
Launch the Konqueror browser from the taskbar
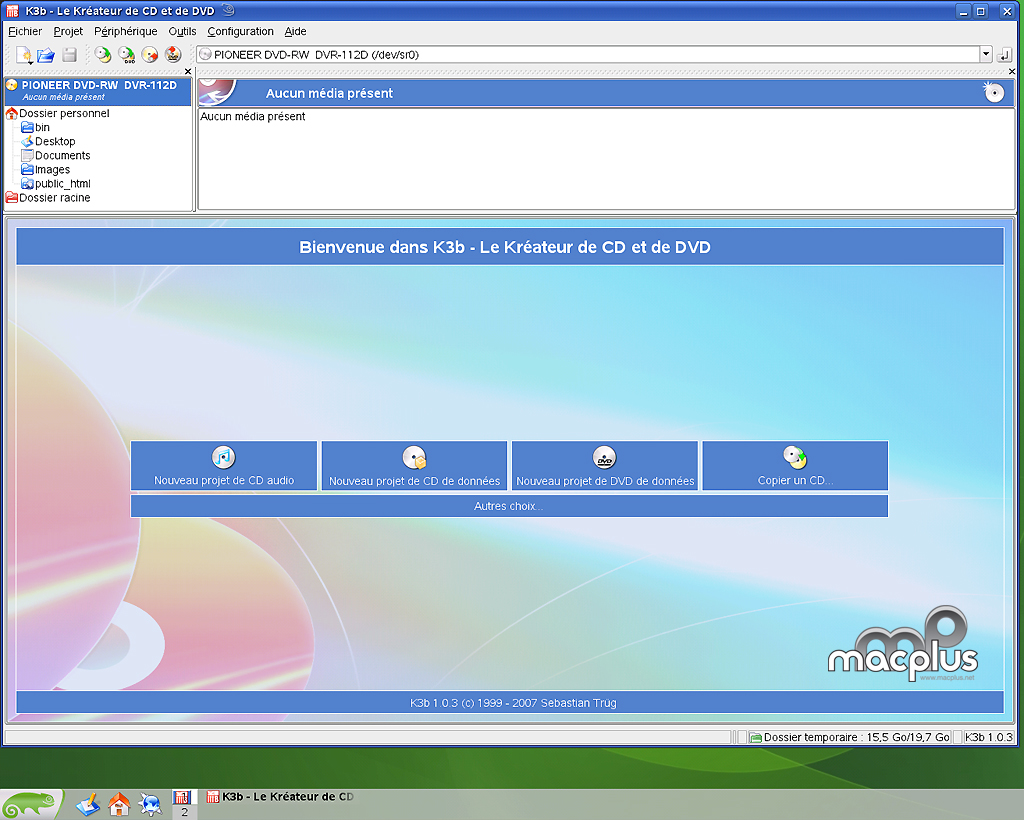click(x=150, y=804)
